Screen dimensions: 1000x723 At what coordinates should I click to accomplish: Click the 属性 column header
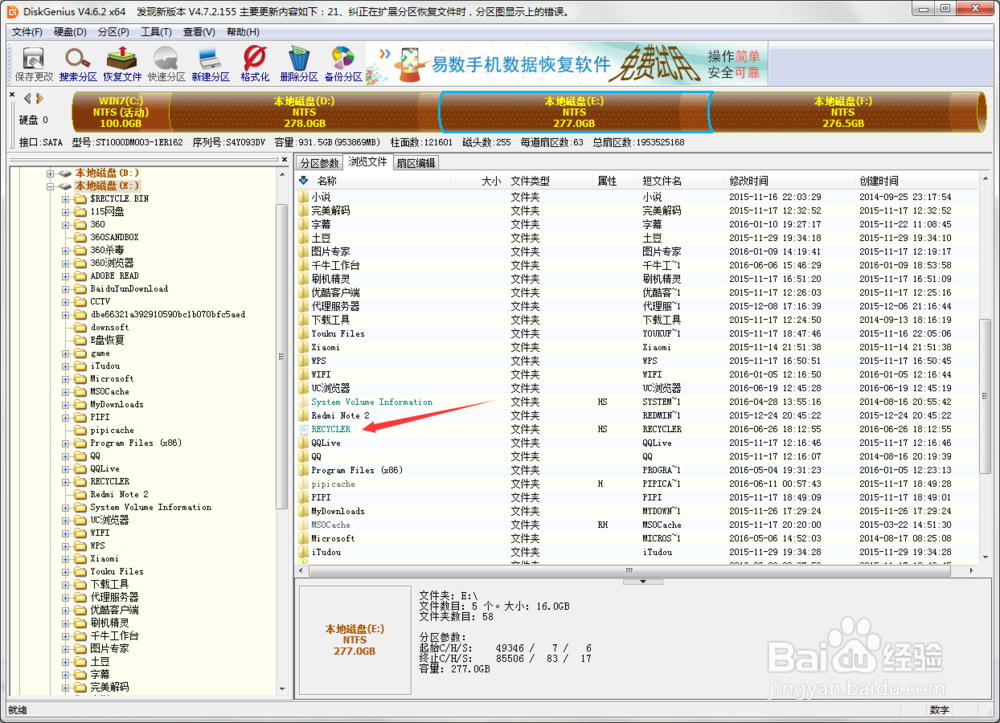(615, 181)
